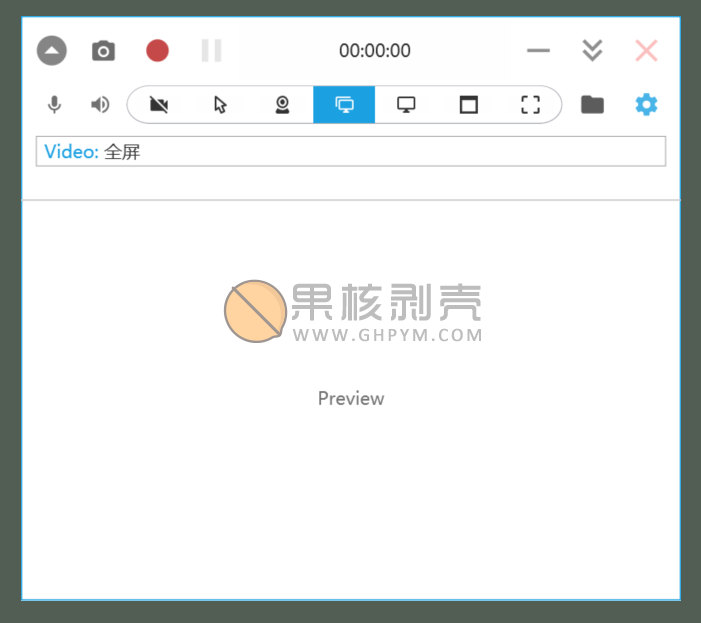The image size is (701, 623).
Task: Click the pause recording button
Action: 211,51
